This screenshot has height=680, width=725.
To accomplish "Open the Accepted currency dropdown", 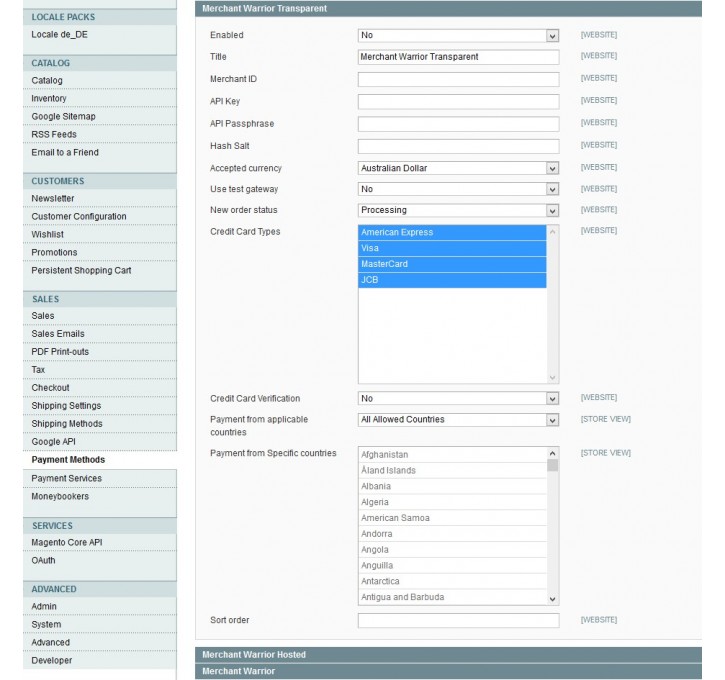I will [458, 168].
